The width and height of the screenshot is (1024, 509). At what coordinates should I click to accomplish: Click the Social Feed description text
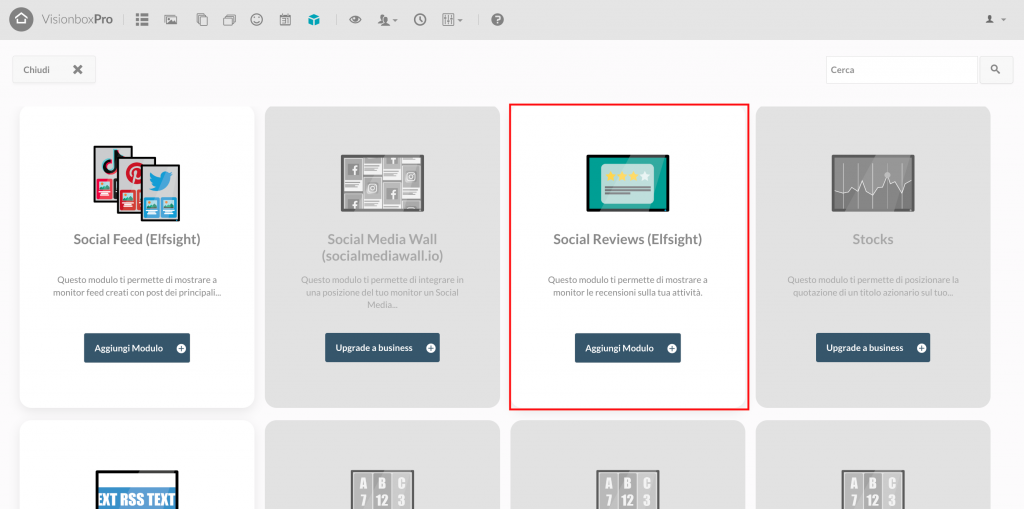[137, 286]
